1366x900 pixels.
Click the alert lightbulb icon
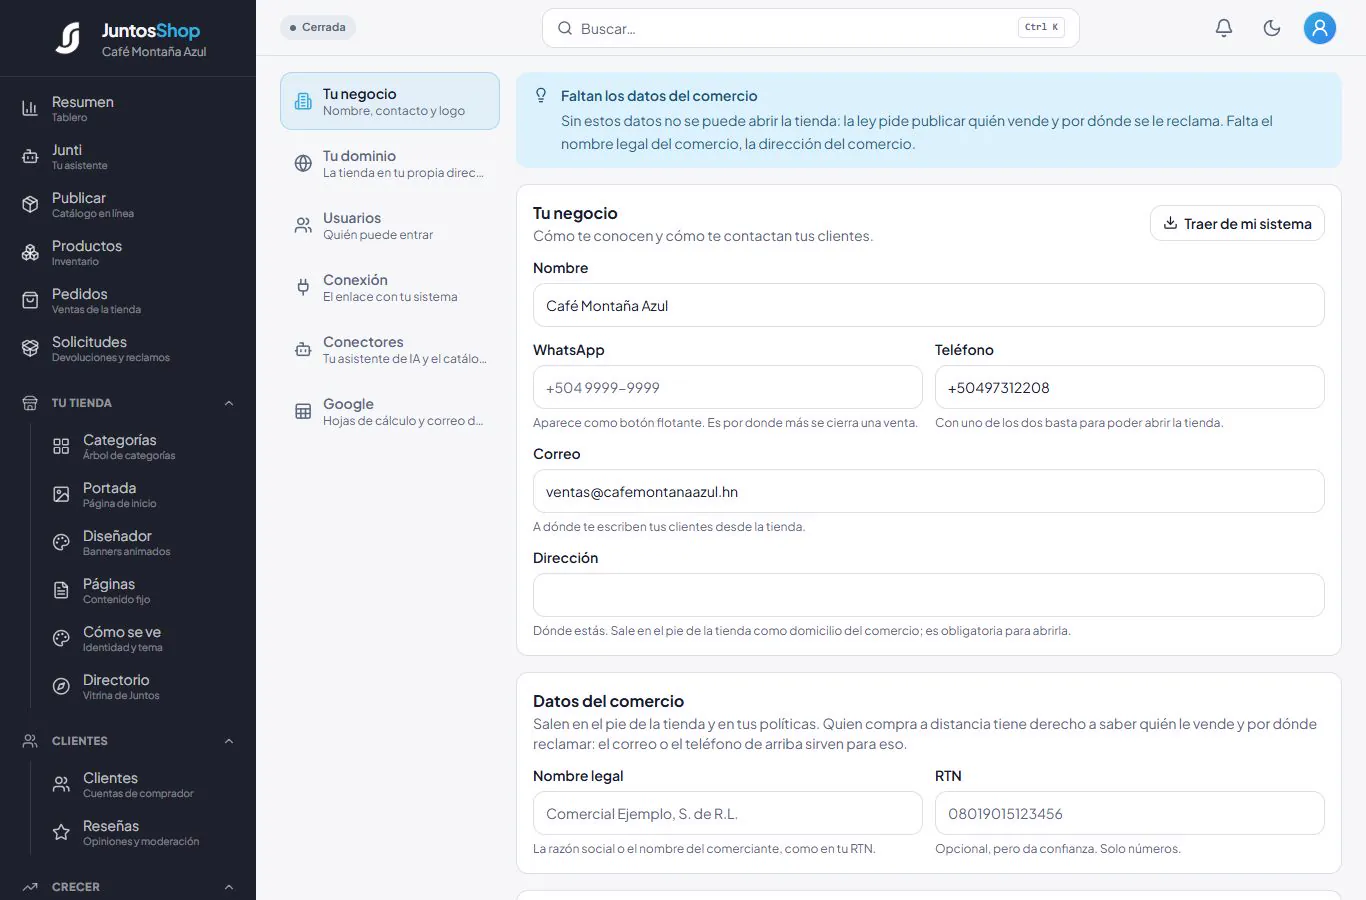point(541,96)
